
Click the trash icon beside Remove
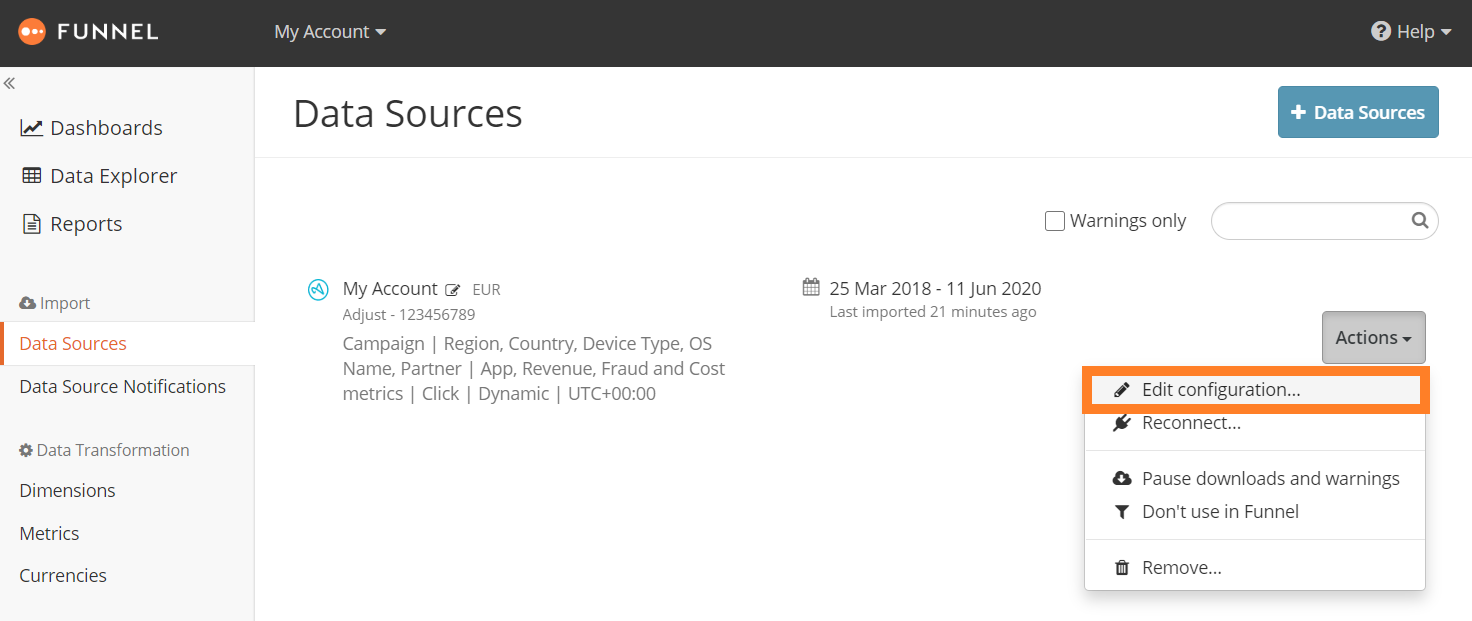tap(1122, 568)
